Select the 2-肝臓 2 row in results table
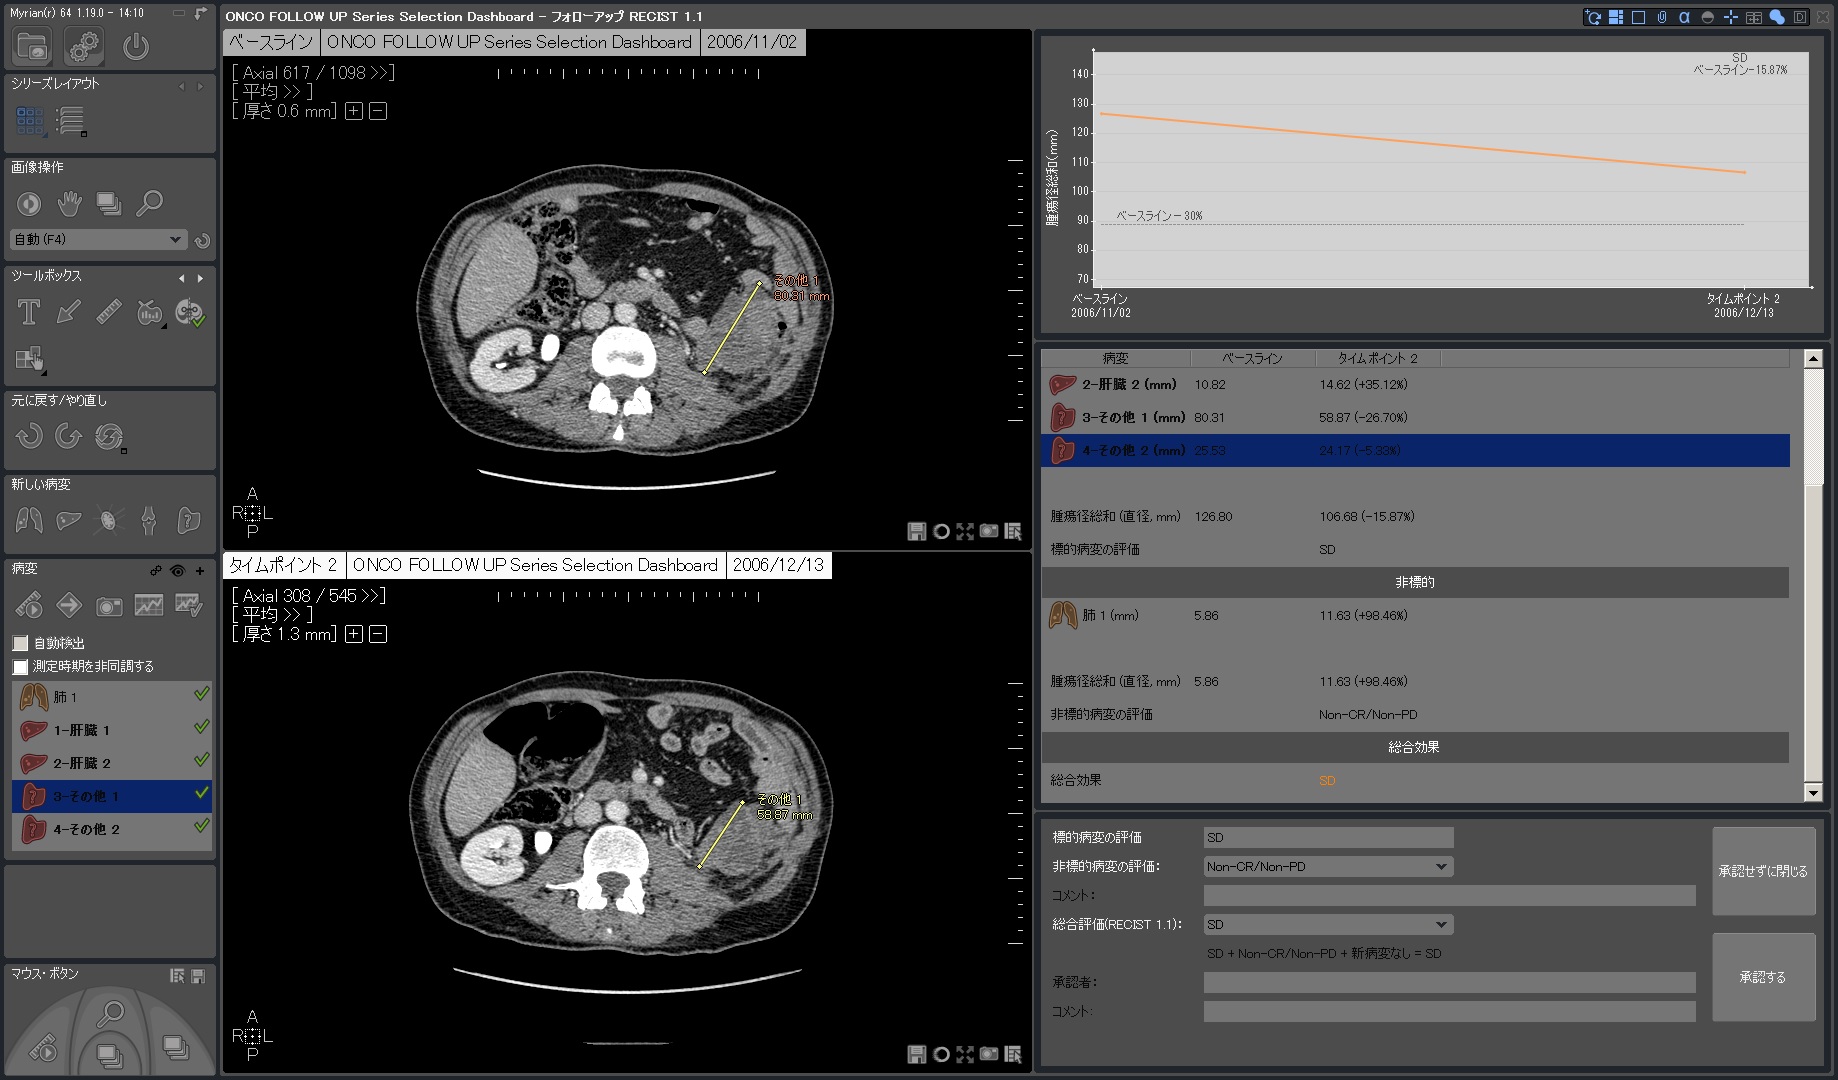 tap(1128, 385)
